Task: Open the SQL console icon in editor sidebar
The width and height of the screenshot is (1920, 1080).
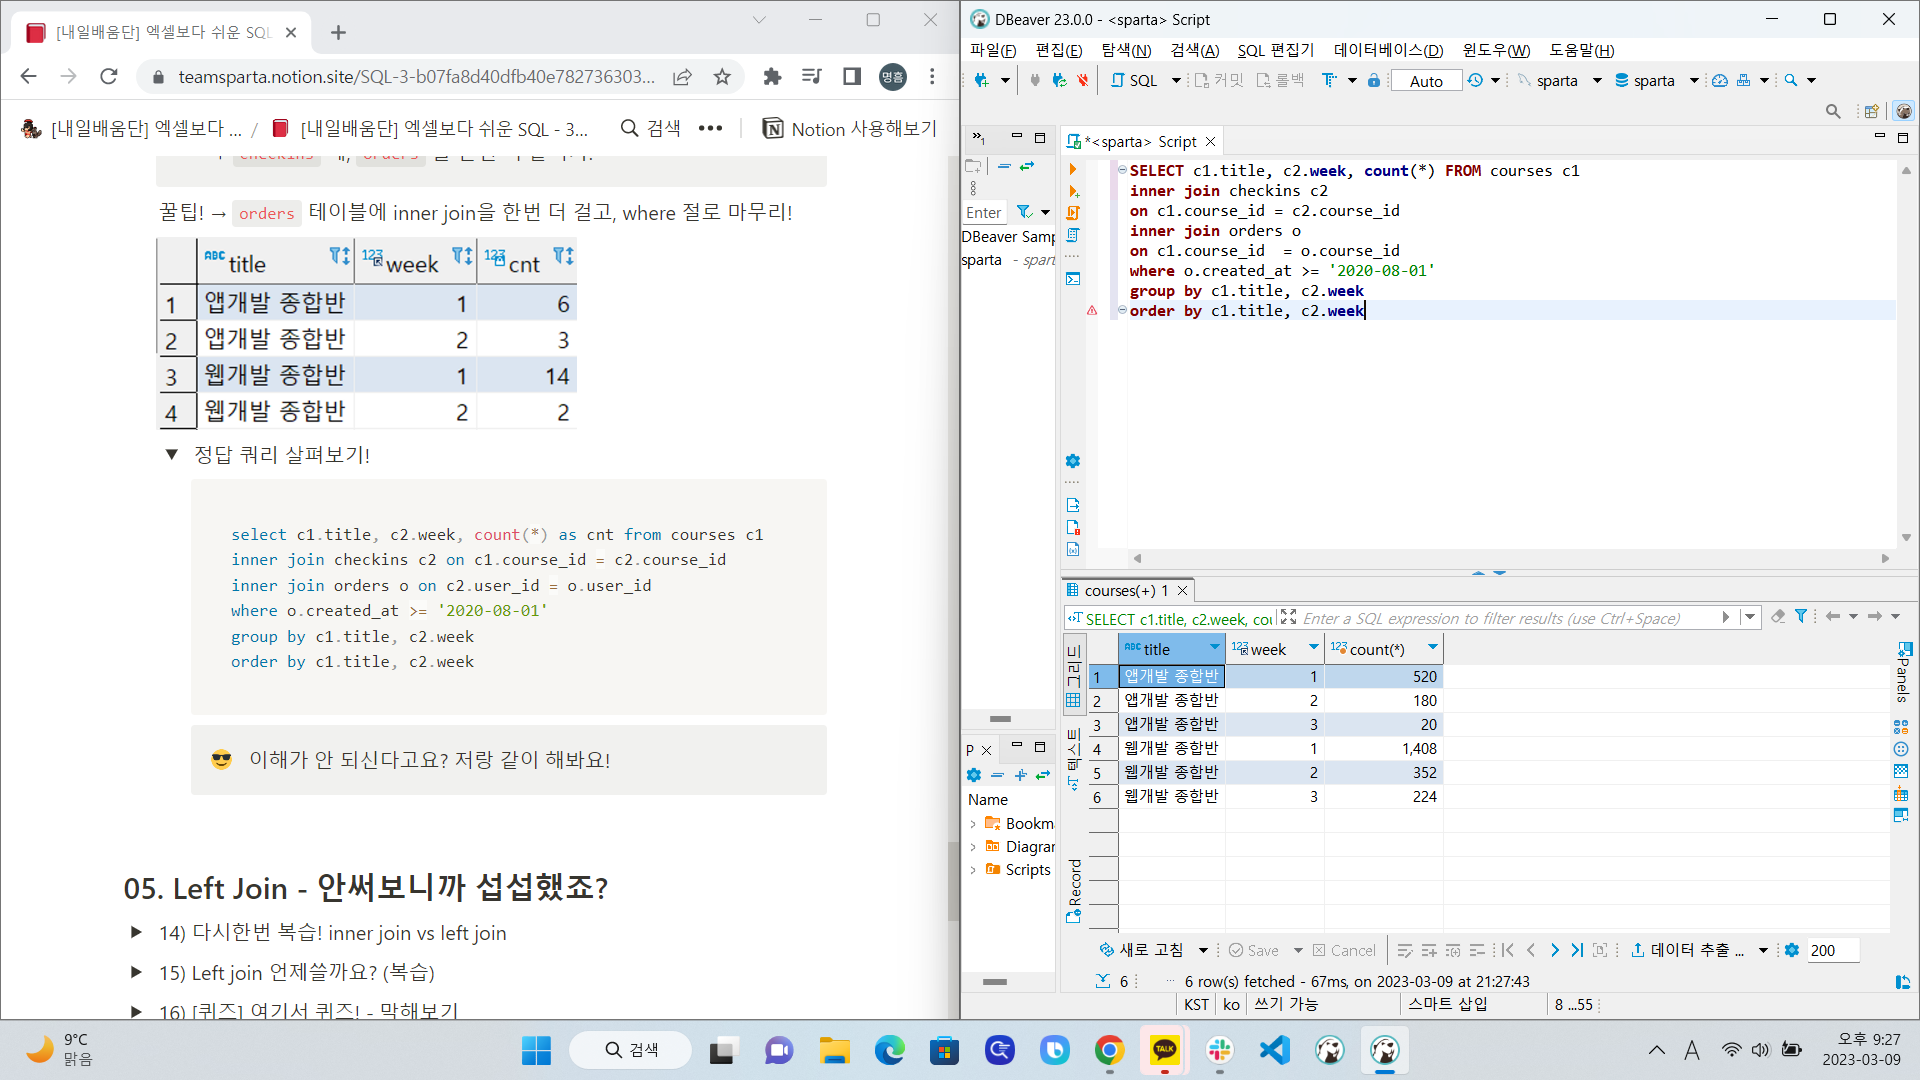Action: point(1073,279)
